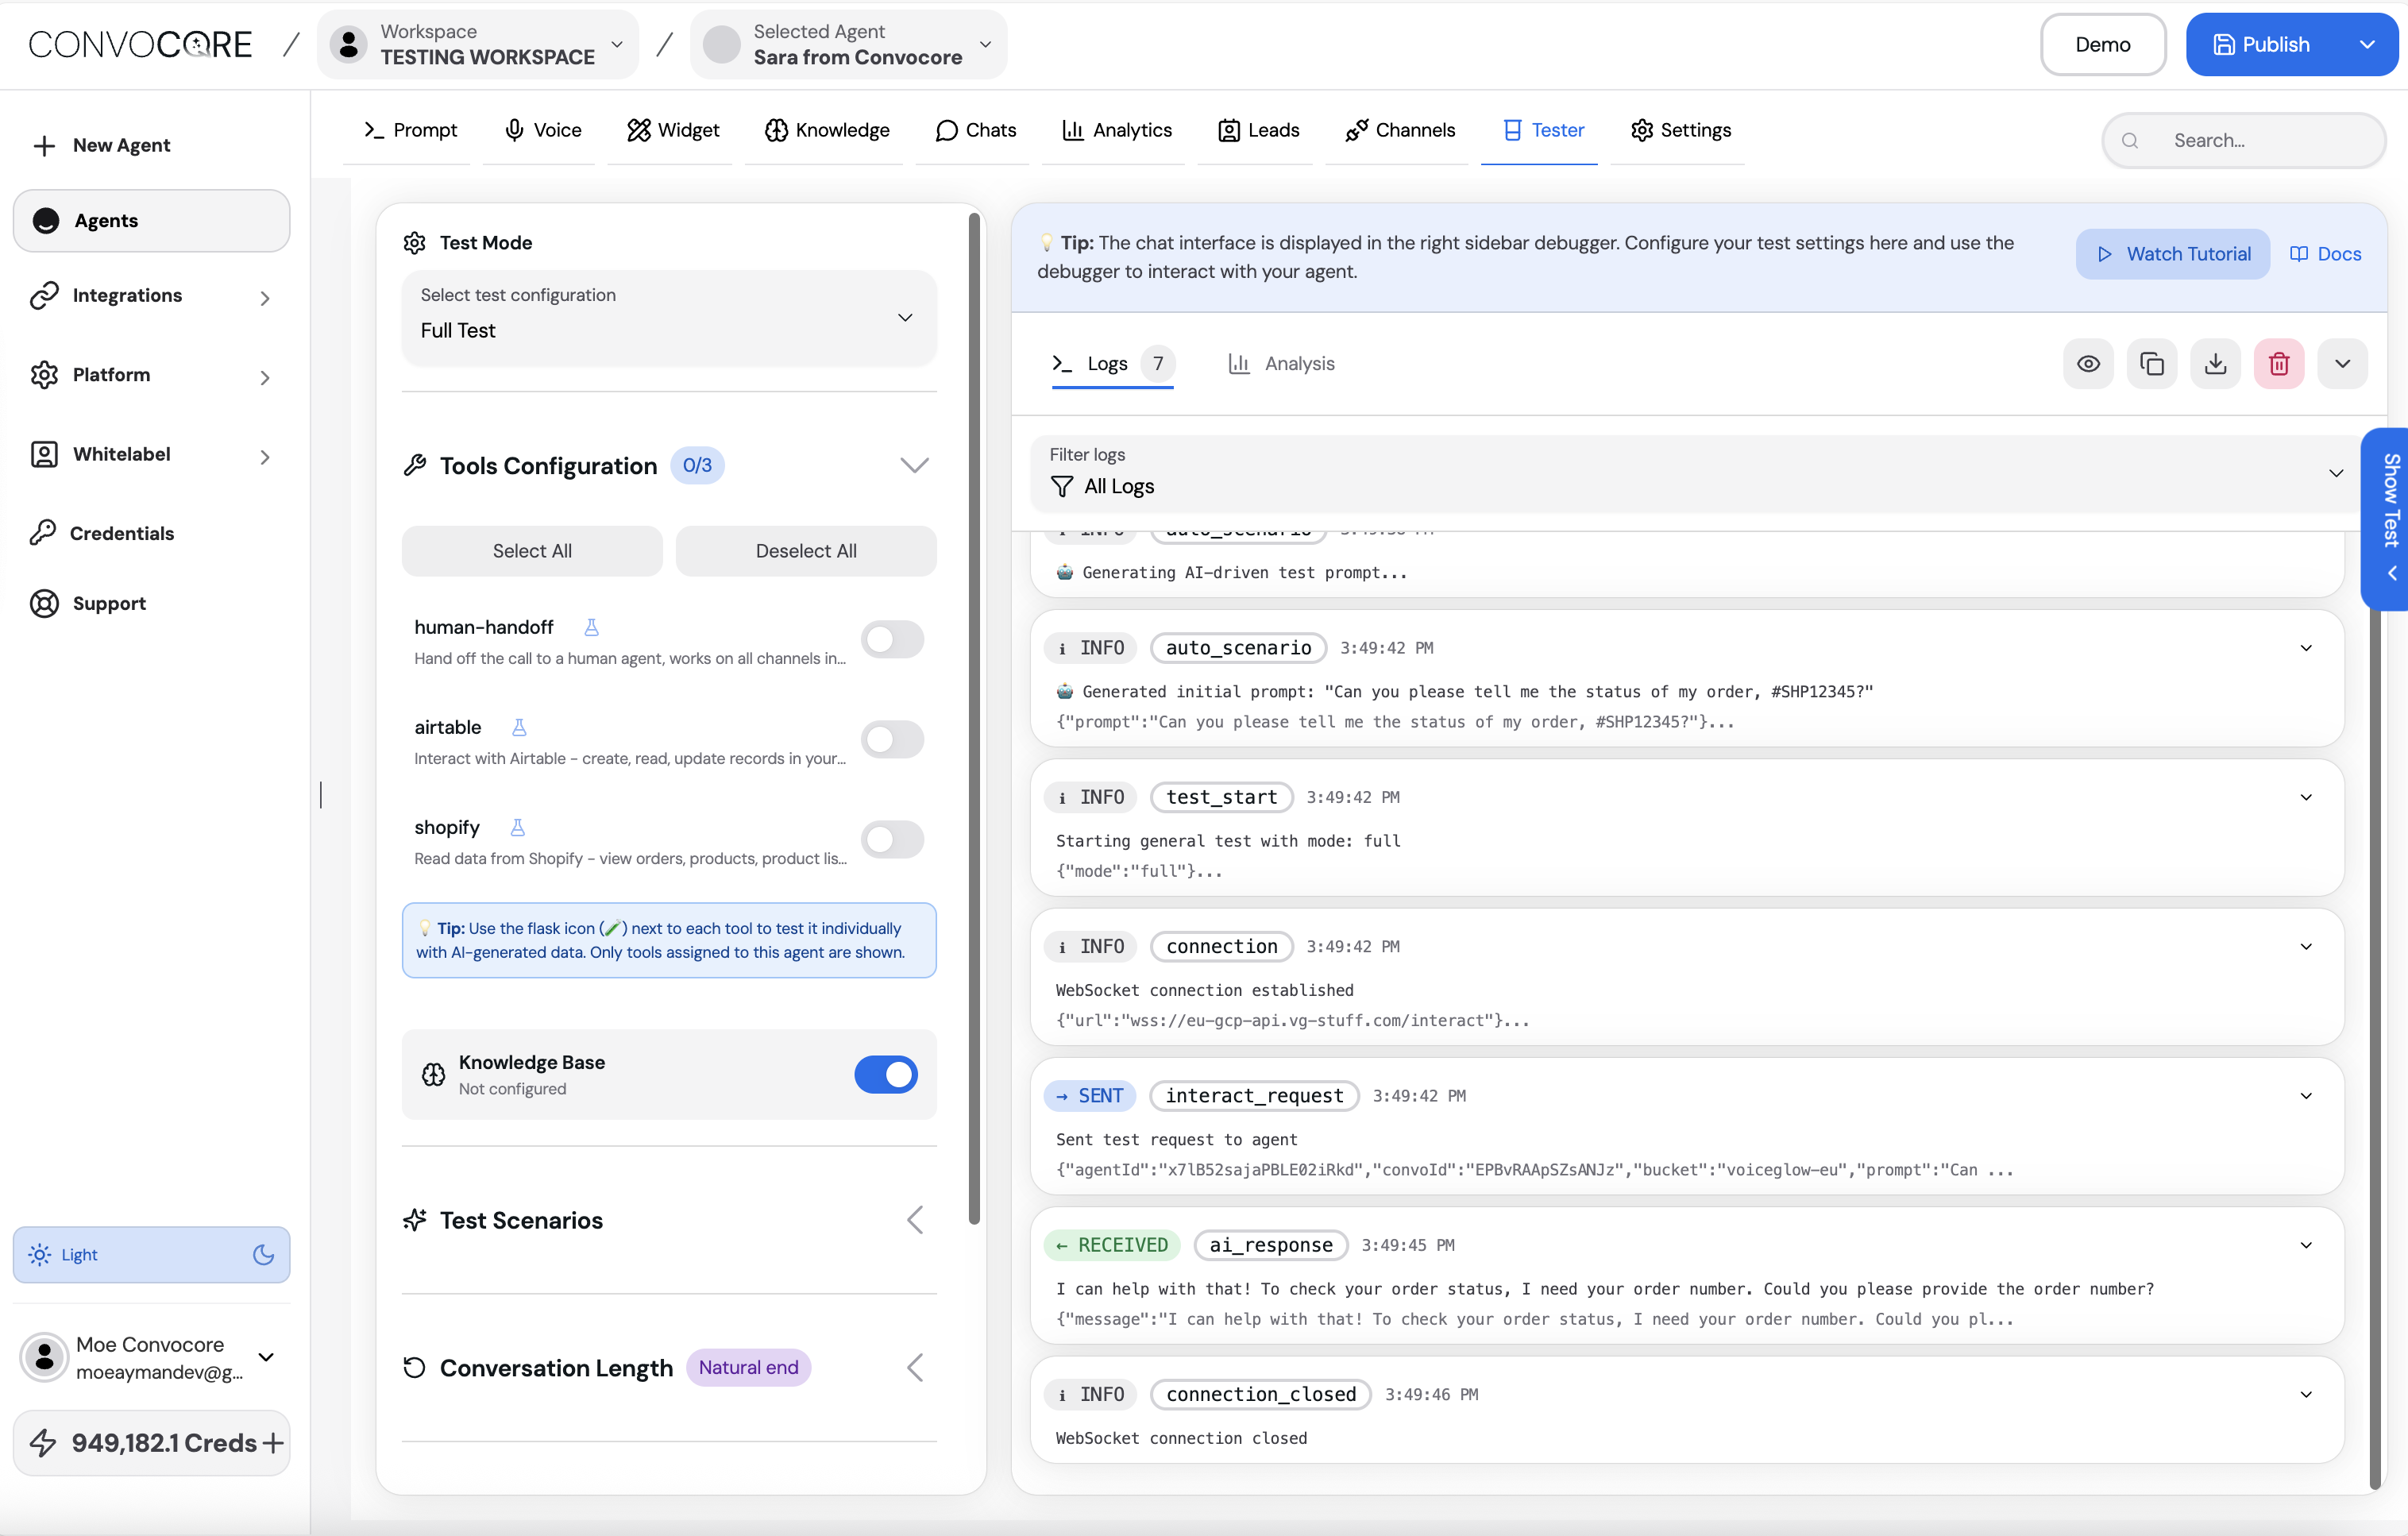
Task: Click the flask test icon beside shopify
Action: [517, 827]
